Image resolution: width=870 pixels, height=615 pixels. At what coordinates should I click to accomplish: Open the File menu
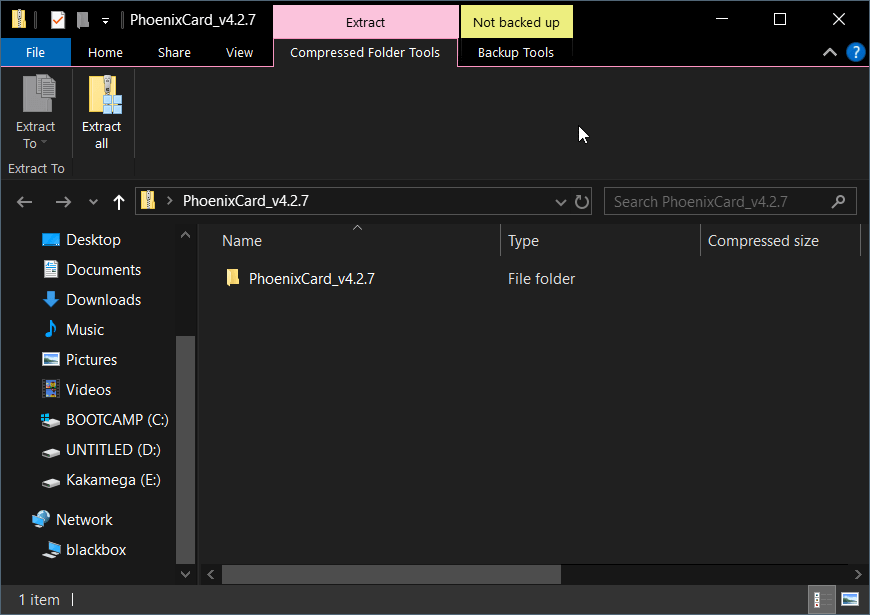36,53
